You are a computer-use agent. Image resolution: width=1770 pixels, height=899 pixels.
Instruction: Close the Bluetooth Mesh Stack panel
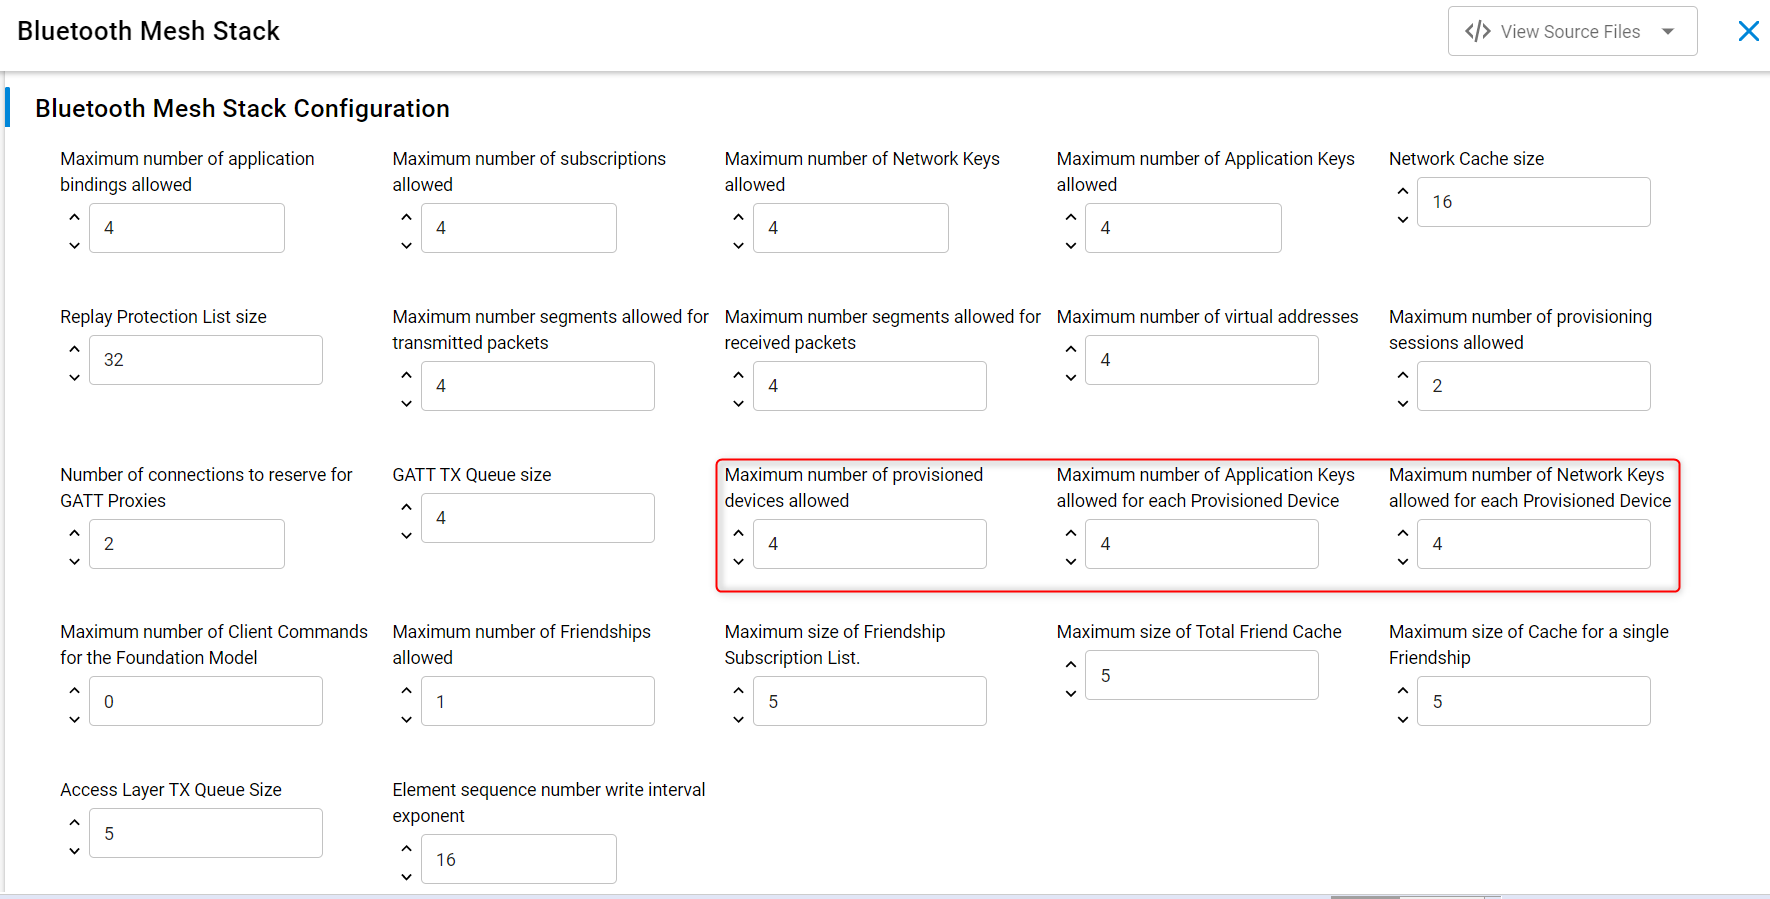[x=1748, y=31]
